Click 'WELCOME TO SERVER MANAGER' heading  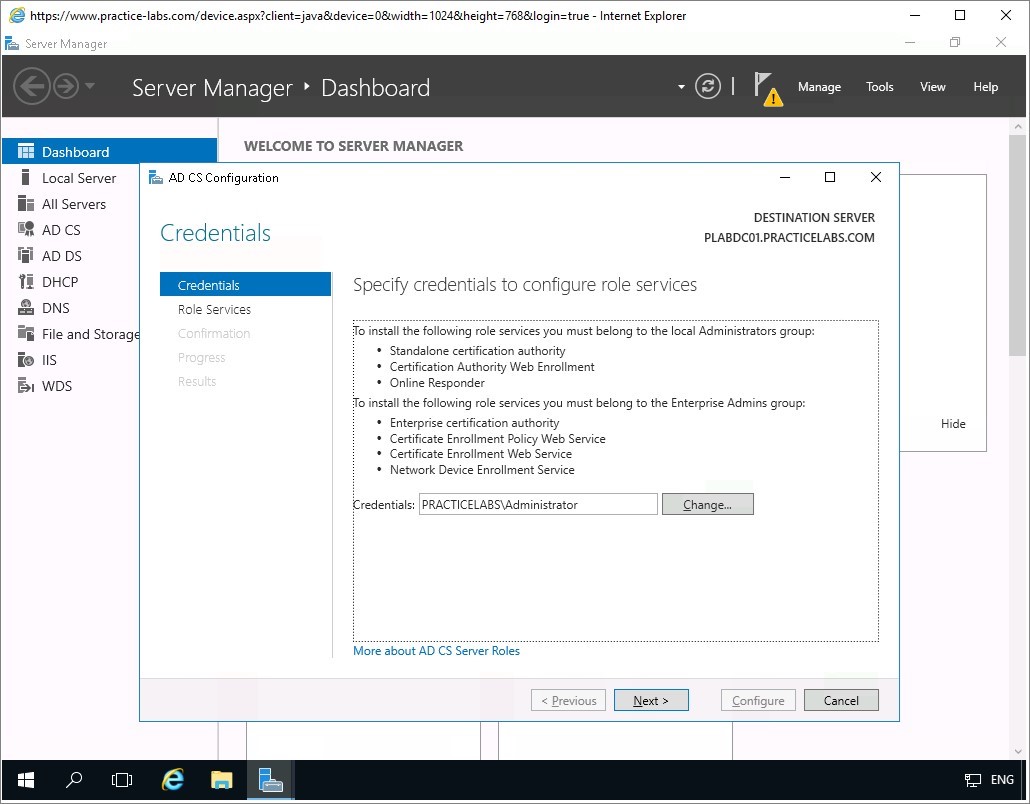point(353,146)
